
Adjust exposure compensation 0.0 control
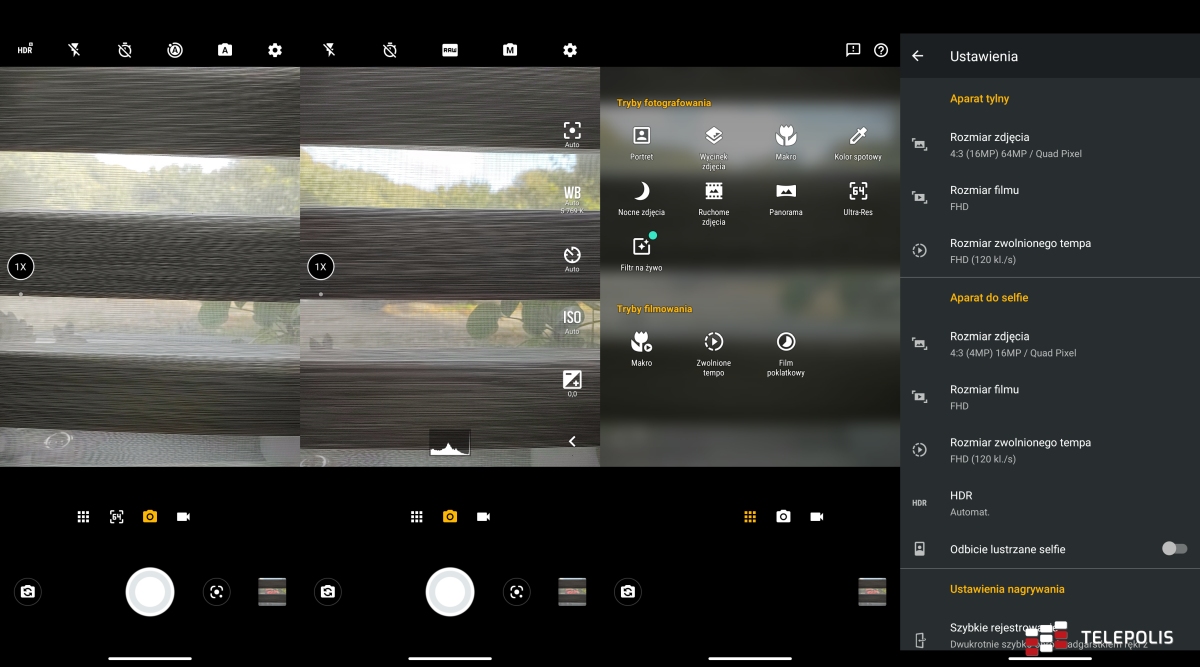point(572,381)
